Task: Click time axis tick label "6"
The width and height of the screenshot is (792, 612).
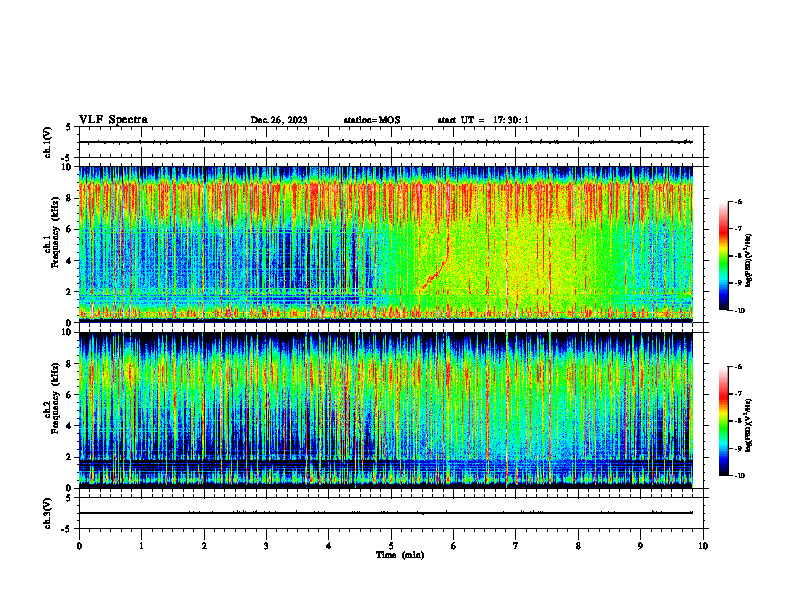Action: pyautogui.click(x=453, y=546)
